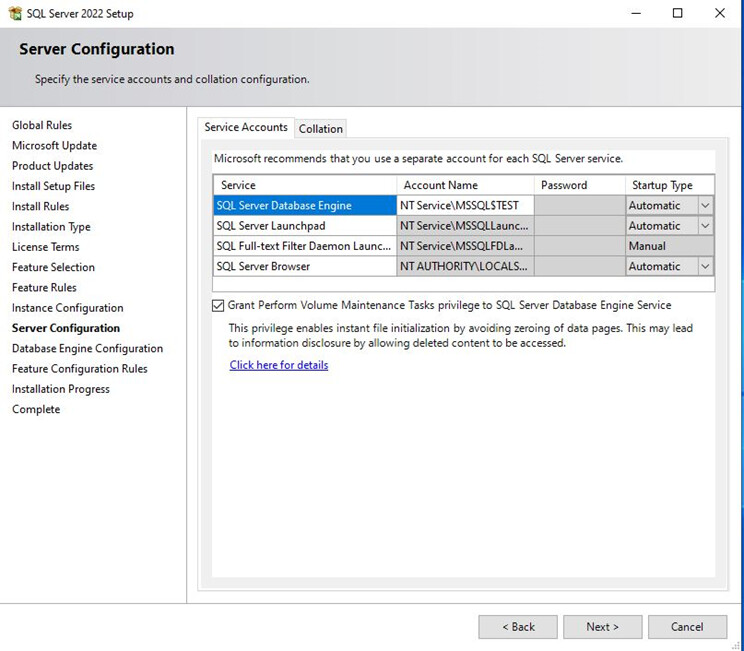Open the Click here for details link
Screen dimensions: 744x651
point(279,365)
